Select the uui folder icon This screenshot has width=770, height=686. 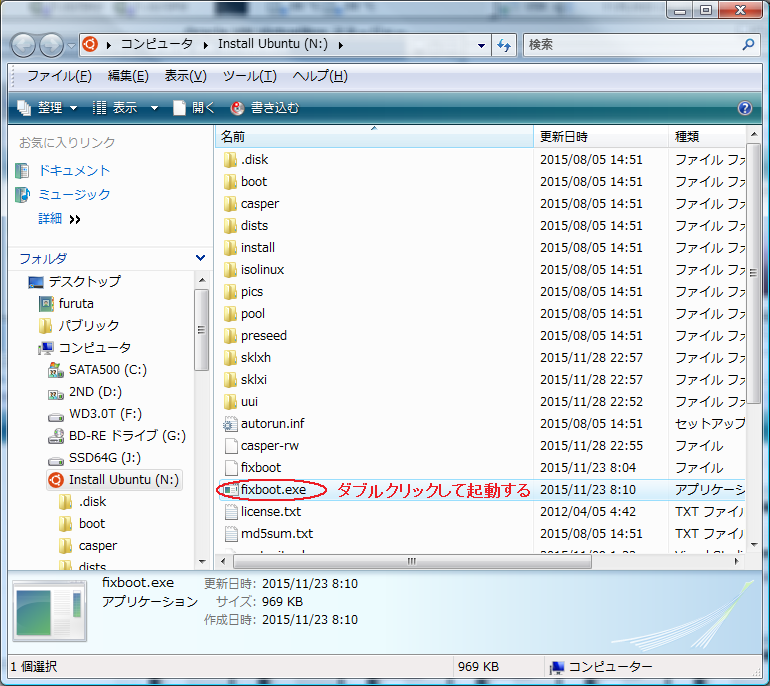pos(230,402)
